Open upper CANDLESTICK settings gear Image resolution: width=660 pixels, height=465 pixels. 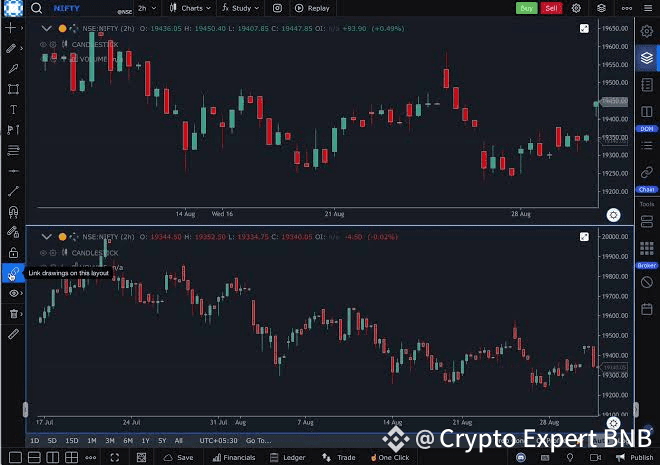pos(53,44)
